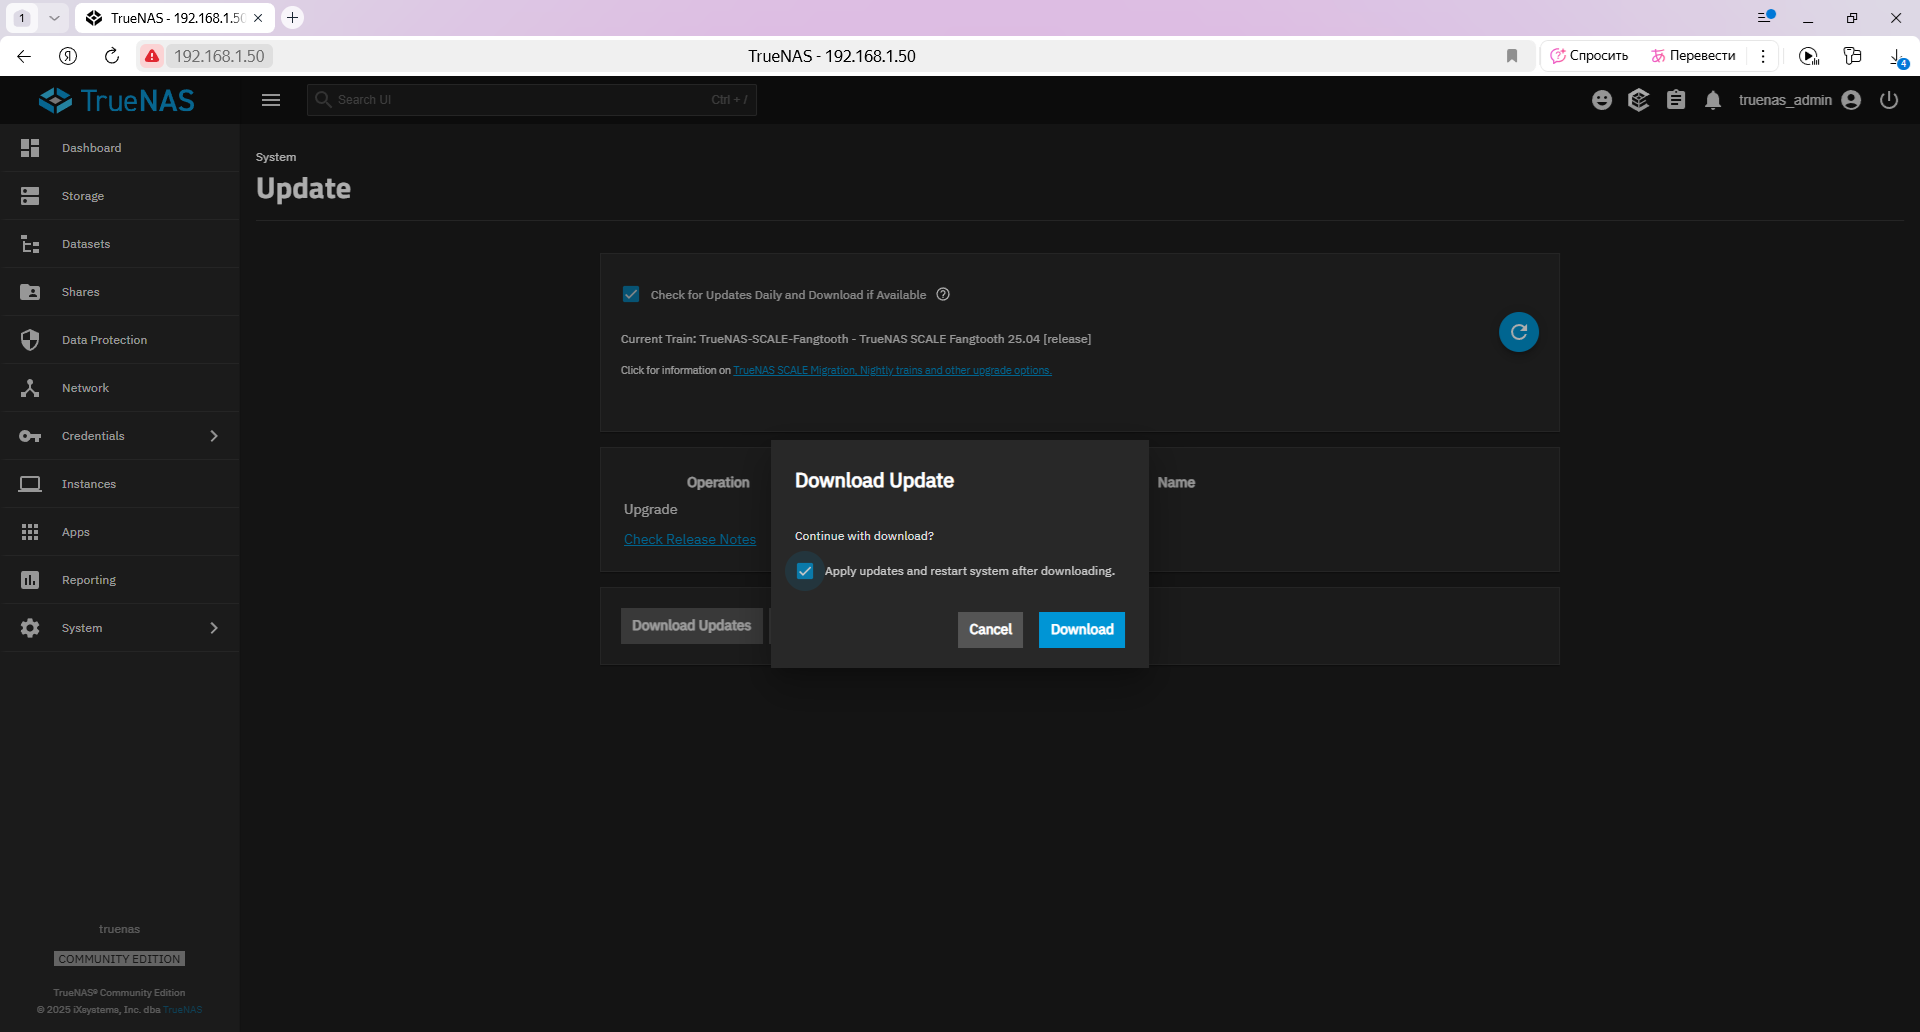Open the browser downloads icon
This screenshot has width=1920, height=1032.
(1897, 57)
